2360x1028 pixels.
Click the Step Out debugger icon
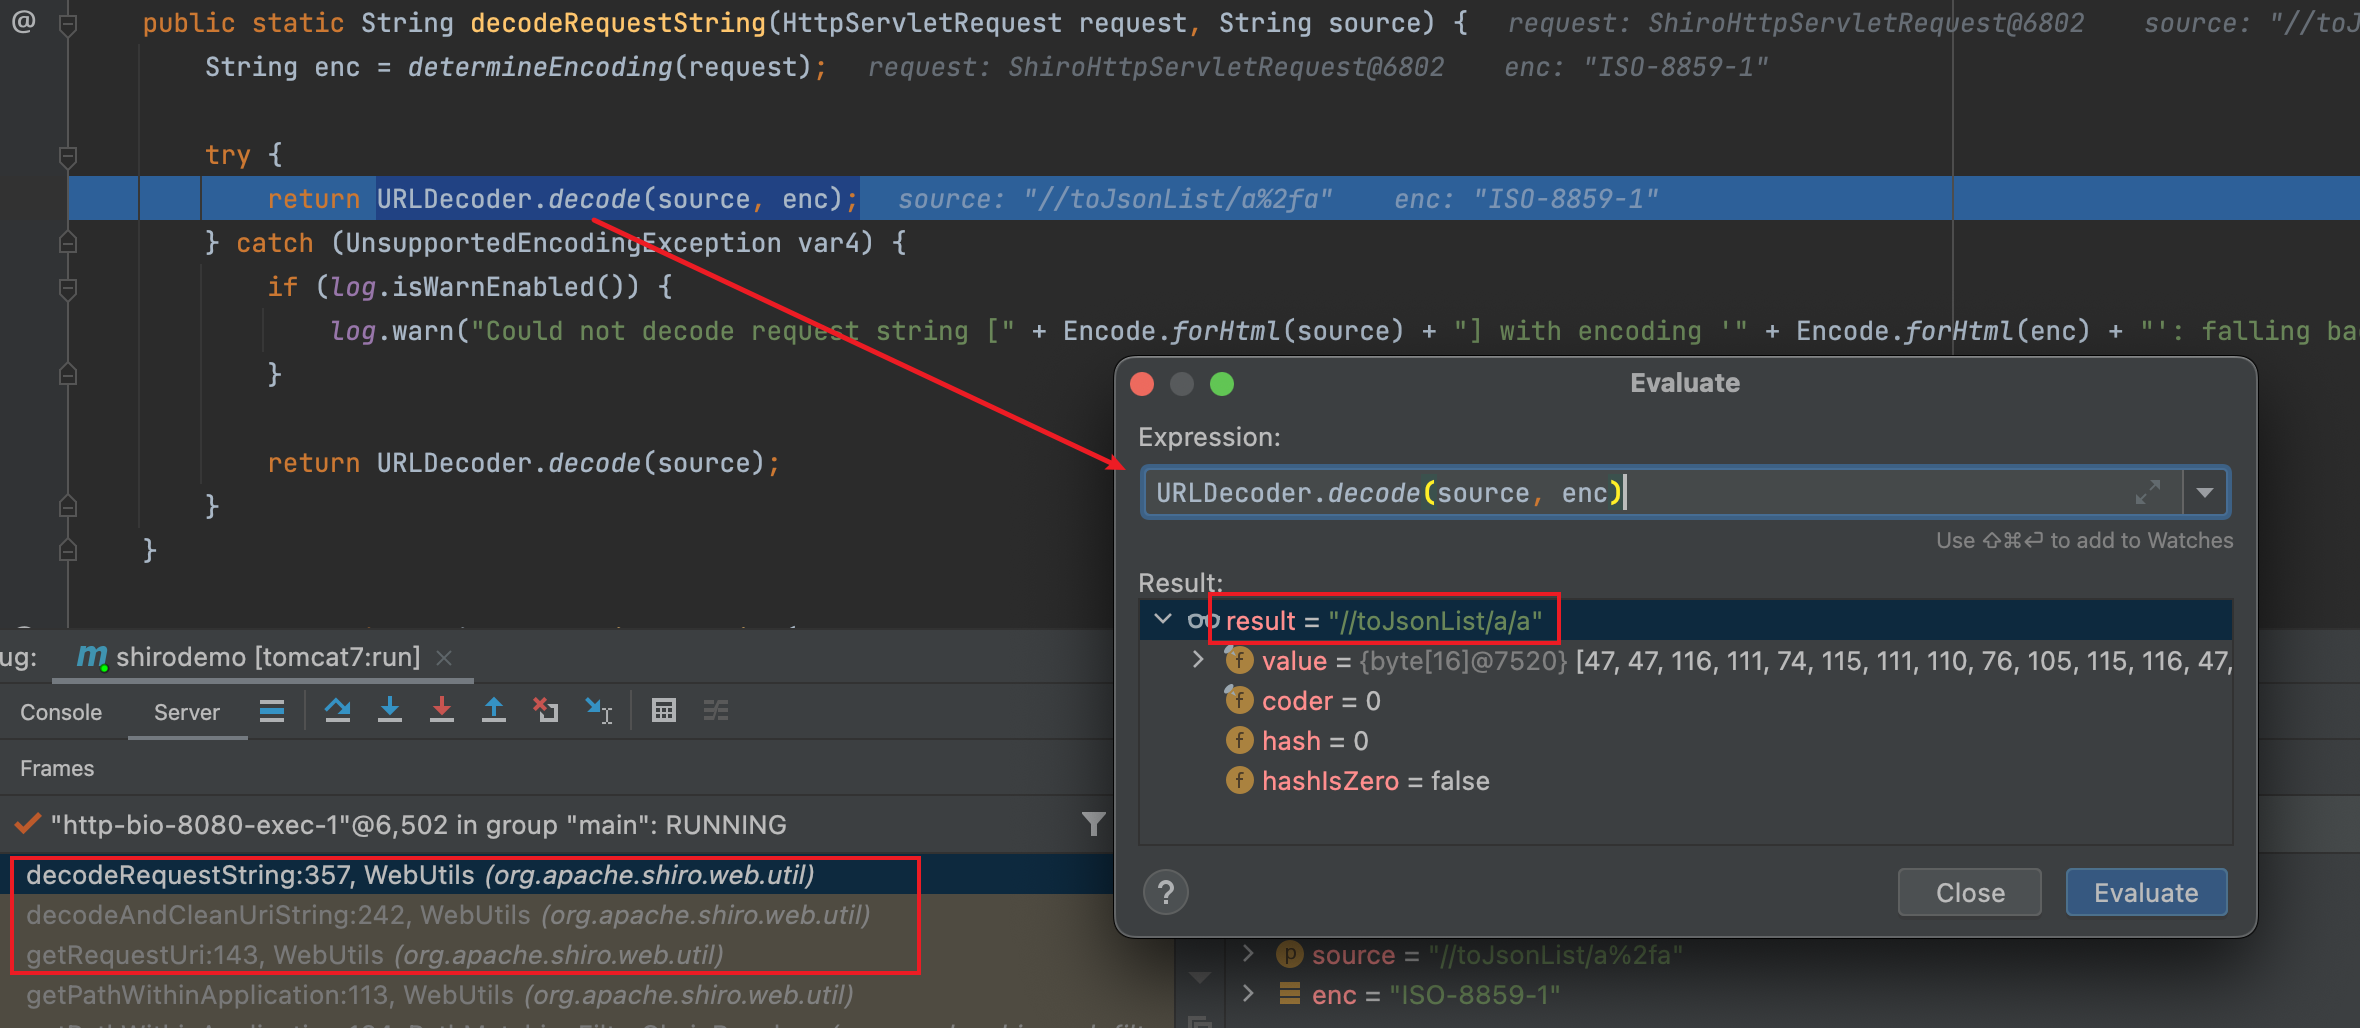[x=494, y=711]
